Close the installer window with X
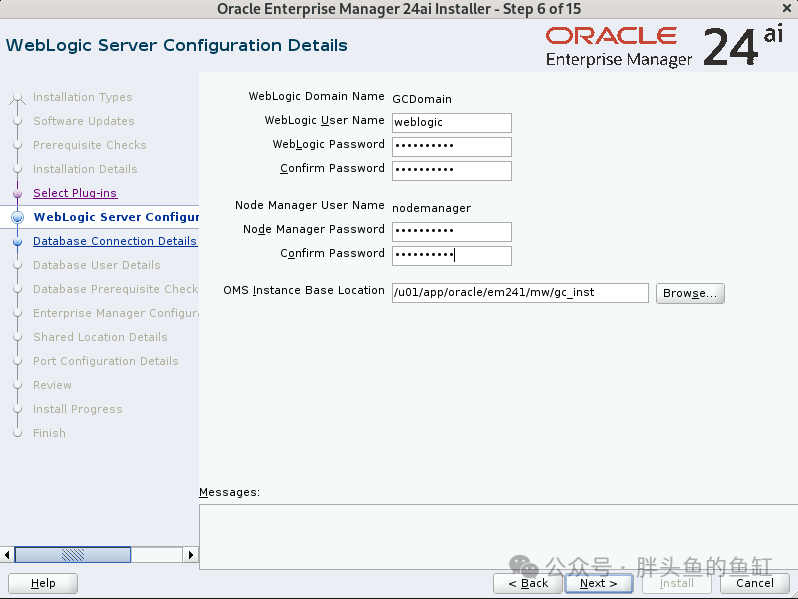The image size is (798, 599). click(786, 8)
